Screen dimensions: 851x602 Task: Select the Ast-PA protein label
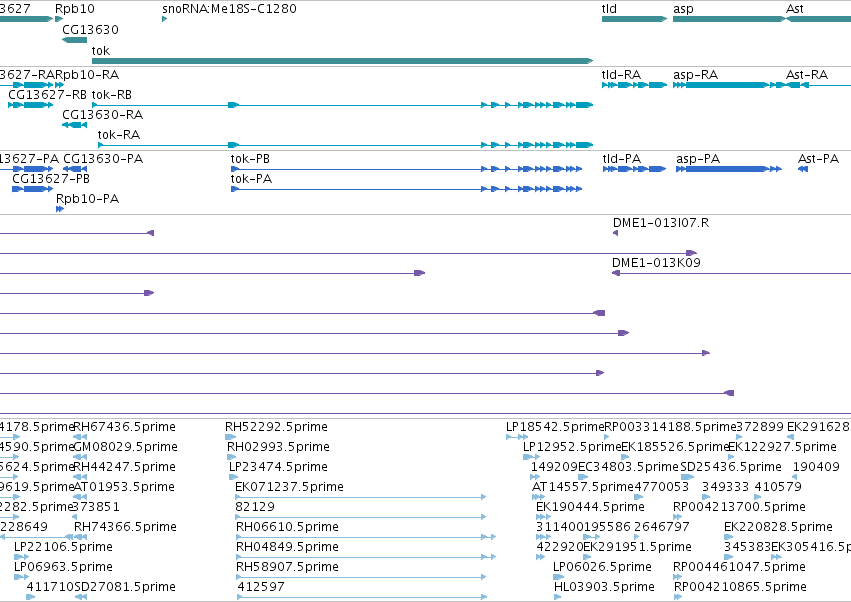[818, 159]
